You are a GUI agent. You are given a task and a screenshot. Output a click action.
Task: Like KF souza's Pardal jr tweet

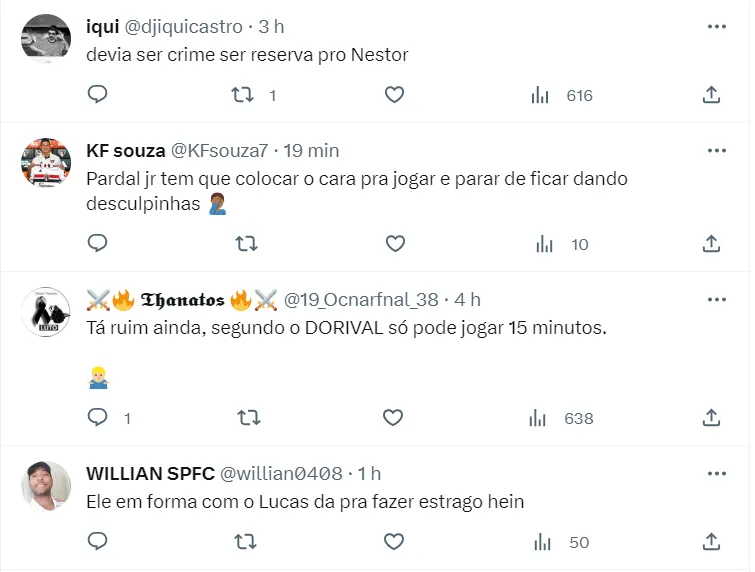coord(394,243)
